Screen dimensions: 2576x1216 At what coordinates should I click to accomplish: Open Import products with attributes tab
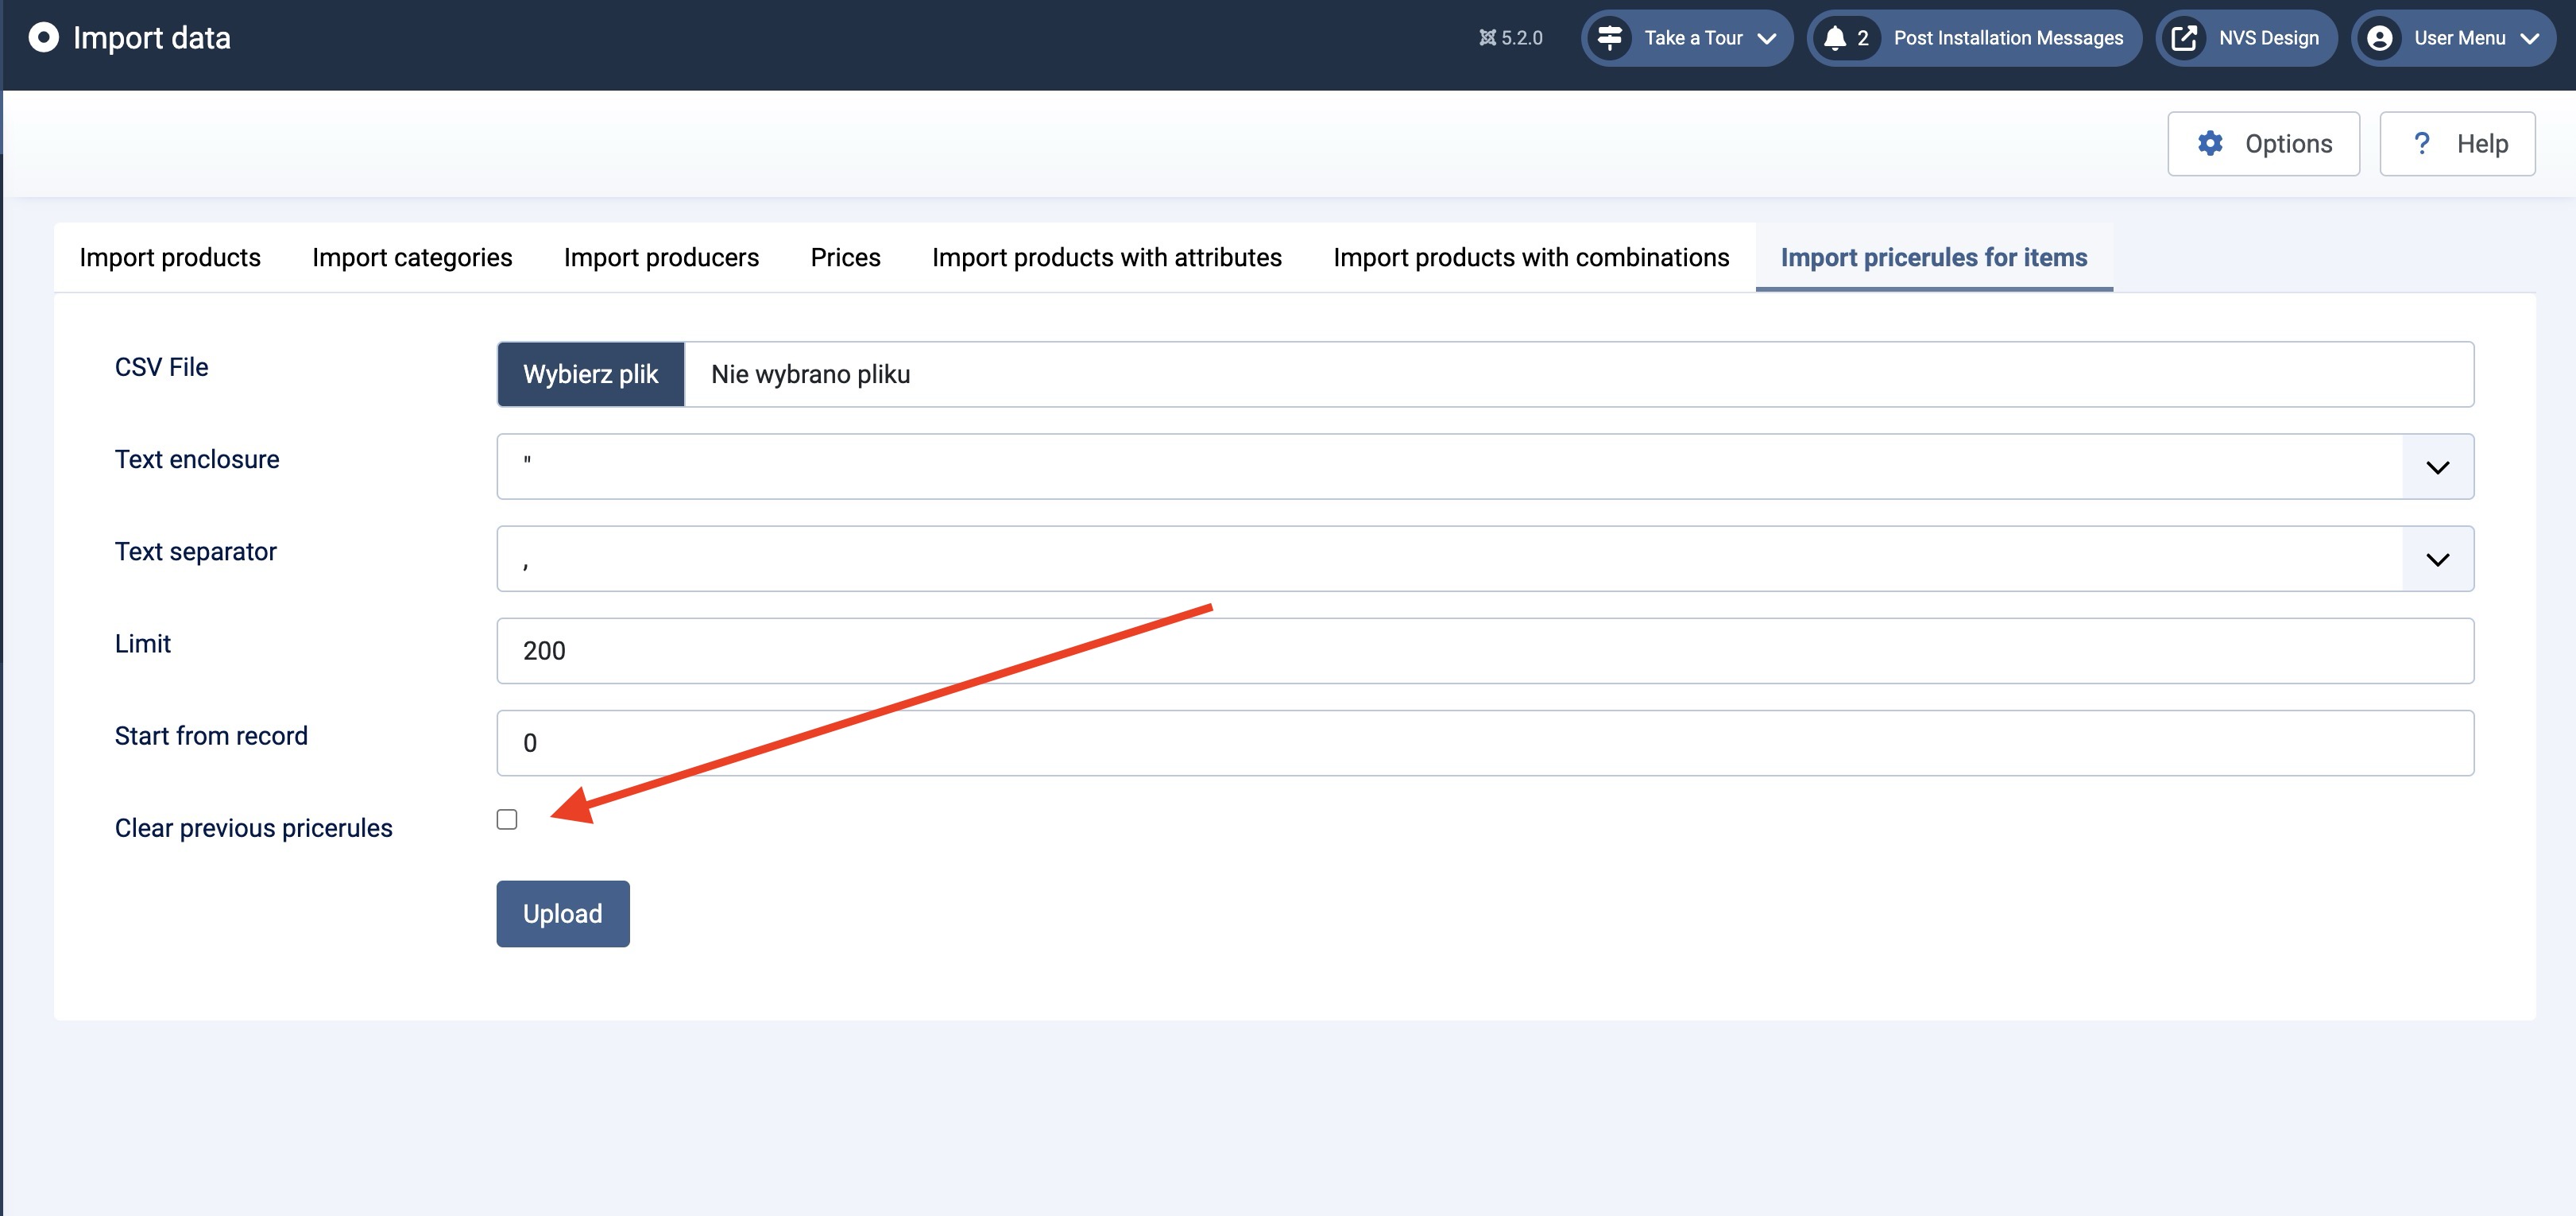coord(1106,257)
